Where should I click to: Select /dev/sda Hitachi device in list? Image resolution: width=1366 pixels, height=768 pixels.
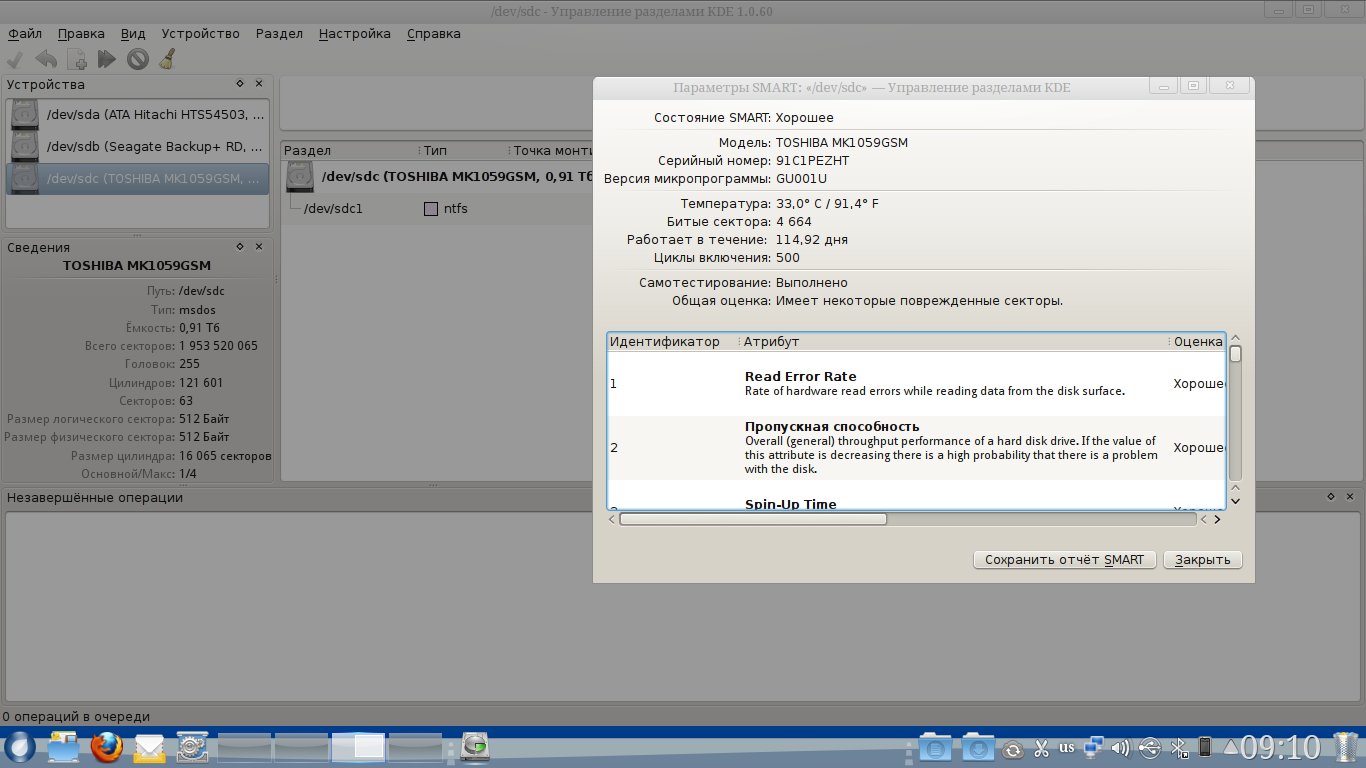137,114
